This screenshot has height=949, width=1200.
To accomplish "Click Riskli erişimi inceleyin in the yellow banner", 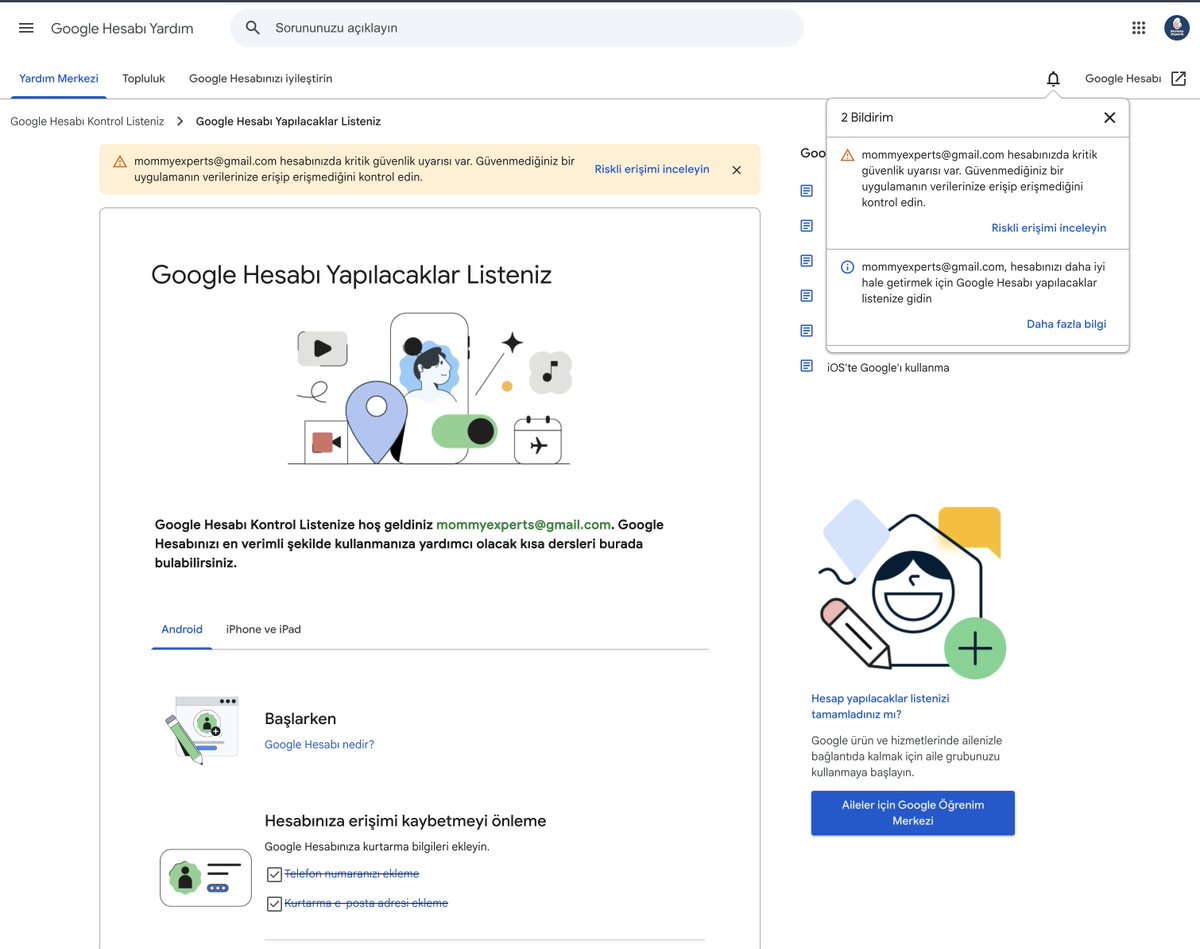I will point(652,169).
